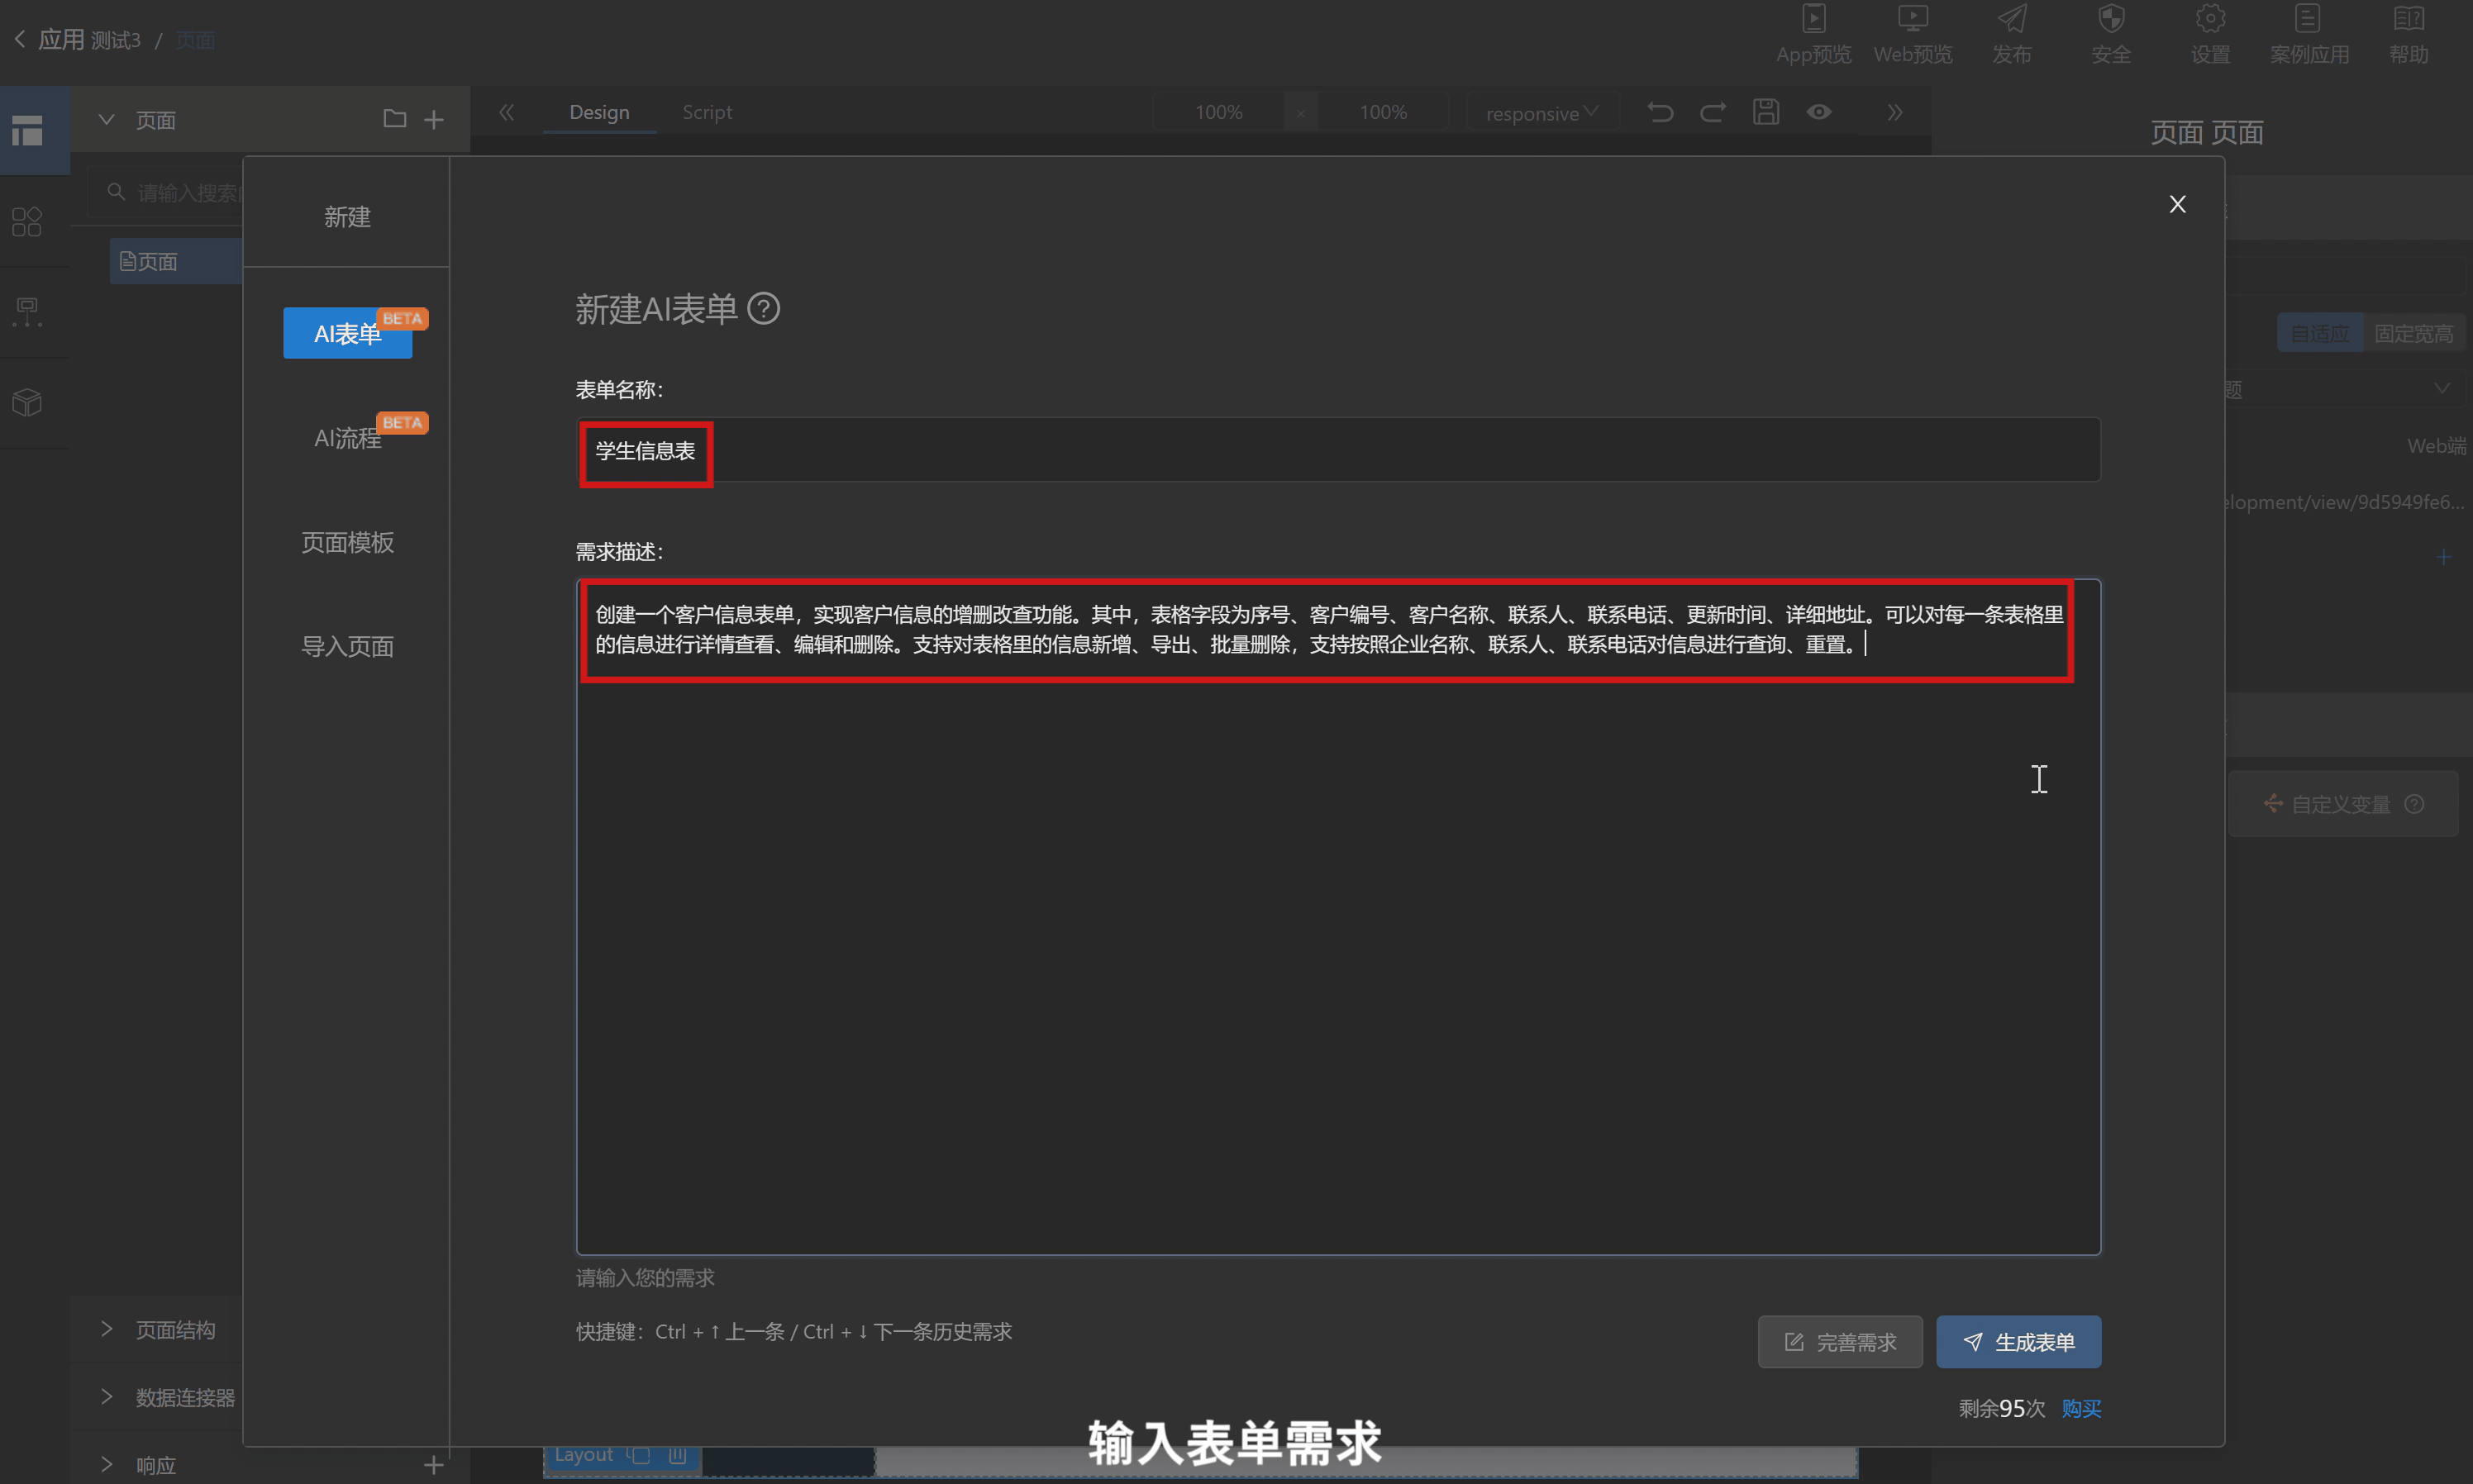
Task: Expand 数据连接器 section
Action: pos(106,1397)
